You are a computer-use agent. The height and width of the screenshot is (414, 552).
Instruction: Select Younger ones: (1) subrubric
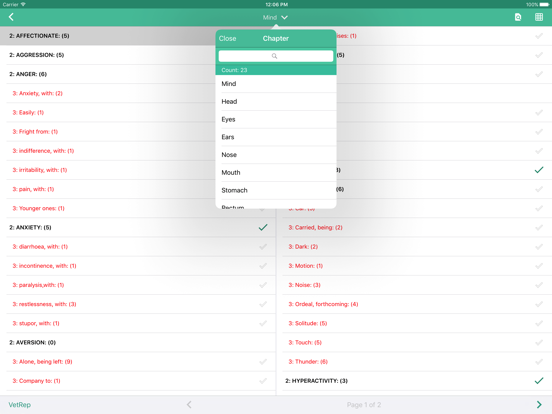38,208
